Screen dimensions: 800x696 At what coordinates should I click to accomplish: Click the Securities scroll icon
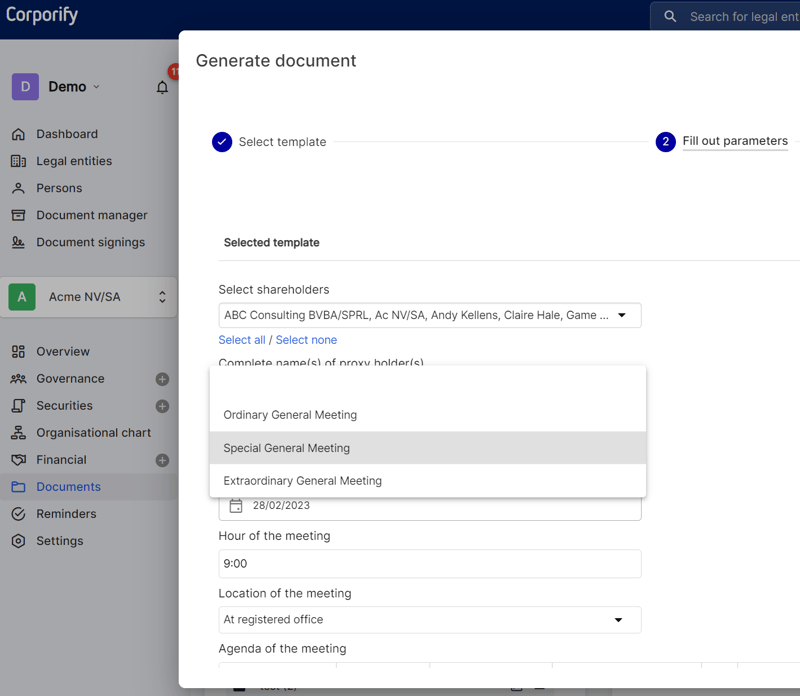[18, 406]
